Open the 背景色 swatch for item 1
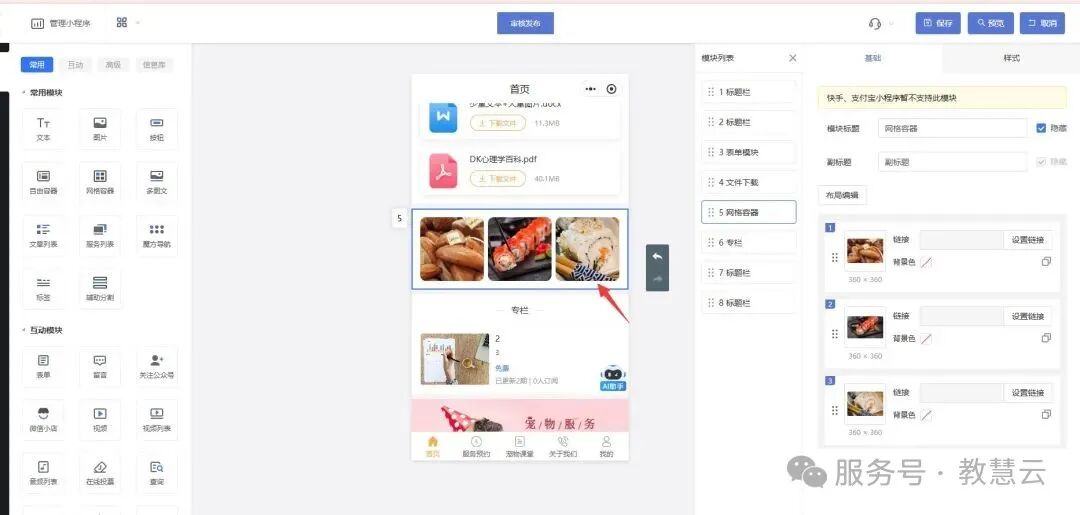Viewport: 1080px width, 515px height. (x=926, y=262)
